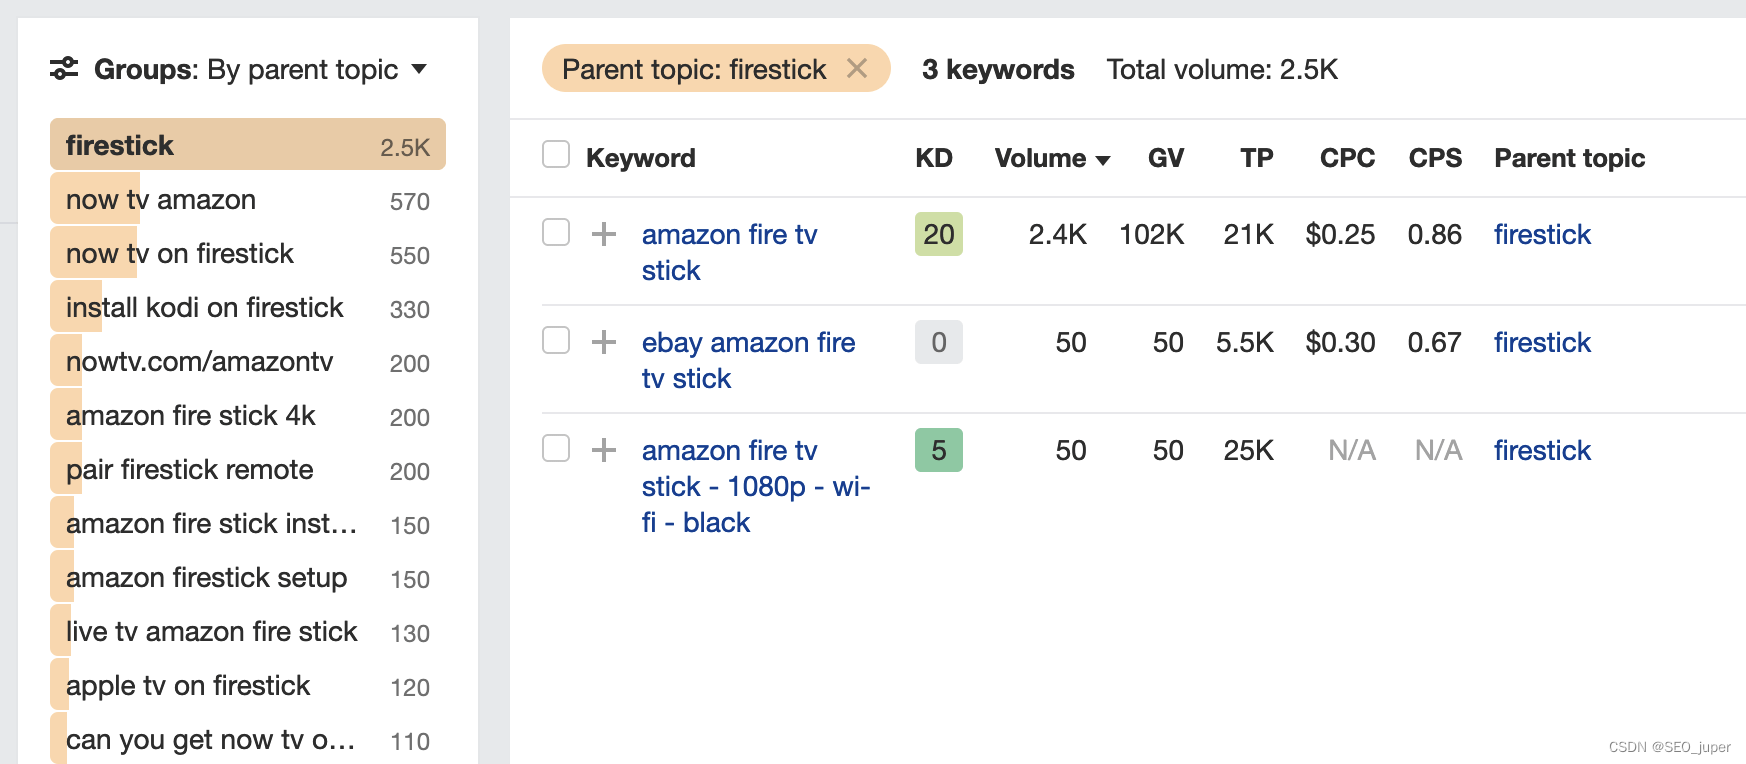The height and width of the screenshot is (764, 1746).
Task: Click the KD 0 grey badge
Action: click(938, 342)
